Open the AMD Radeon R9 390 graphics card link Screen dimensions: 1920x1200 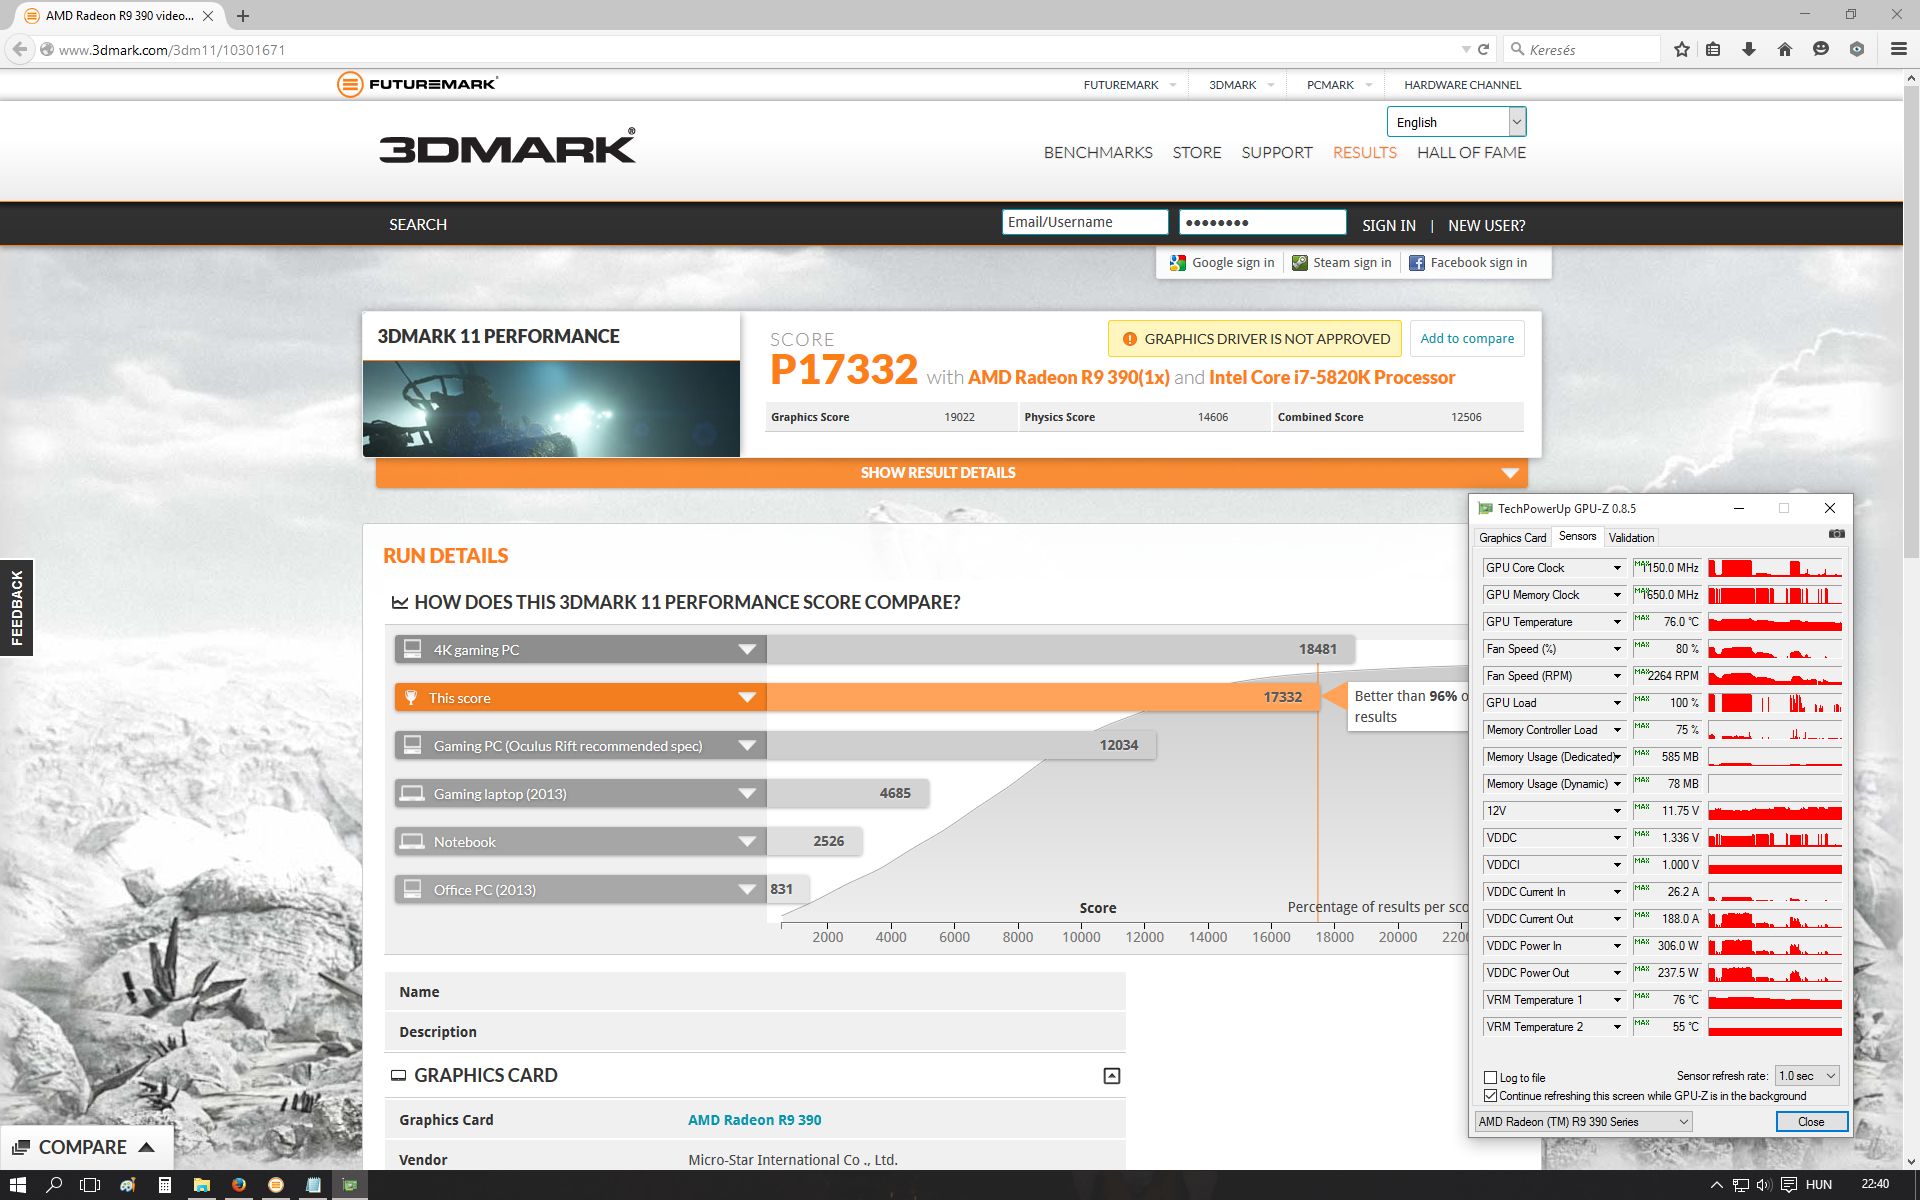pos(755,1120)
